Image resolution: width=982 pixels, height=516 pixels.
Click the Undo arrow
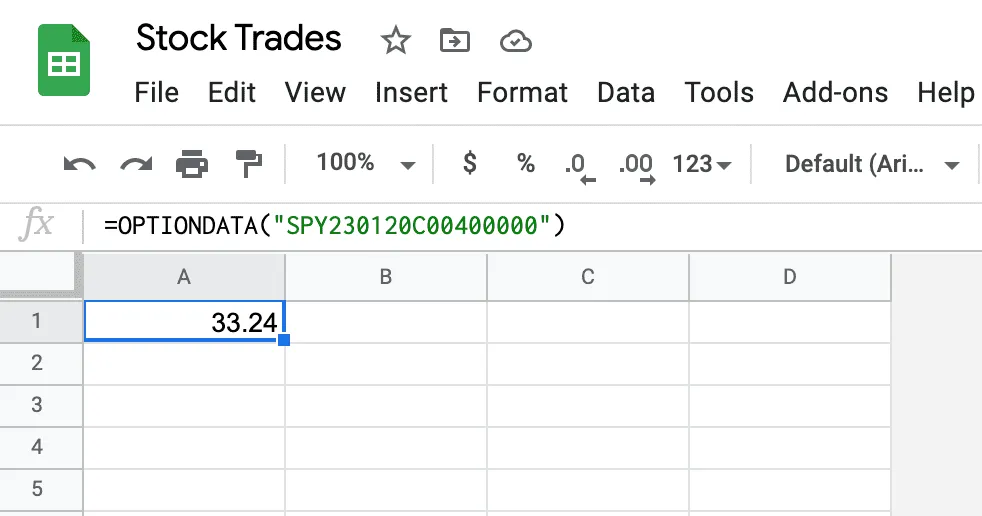pos(80,164)
